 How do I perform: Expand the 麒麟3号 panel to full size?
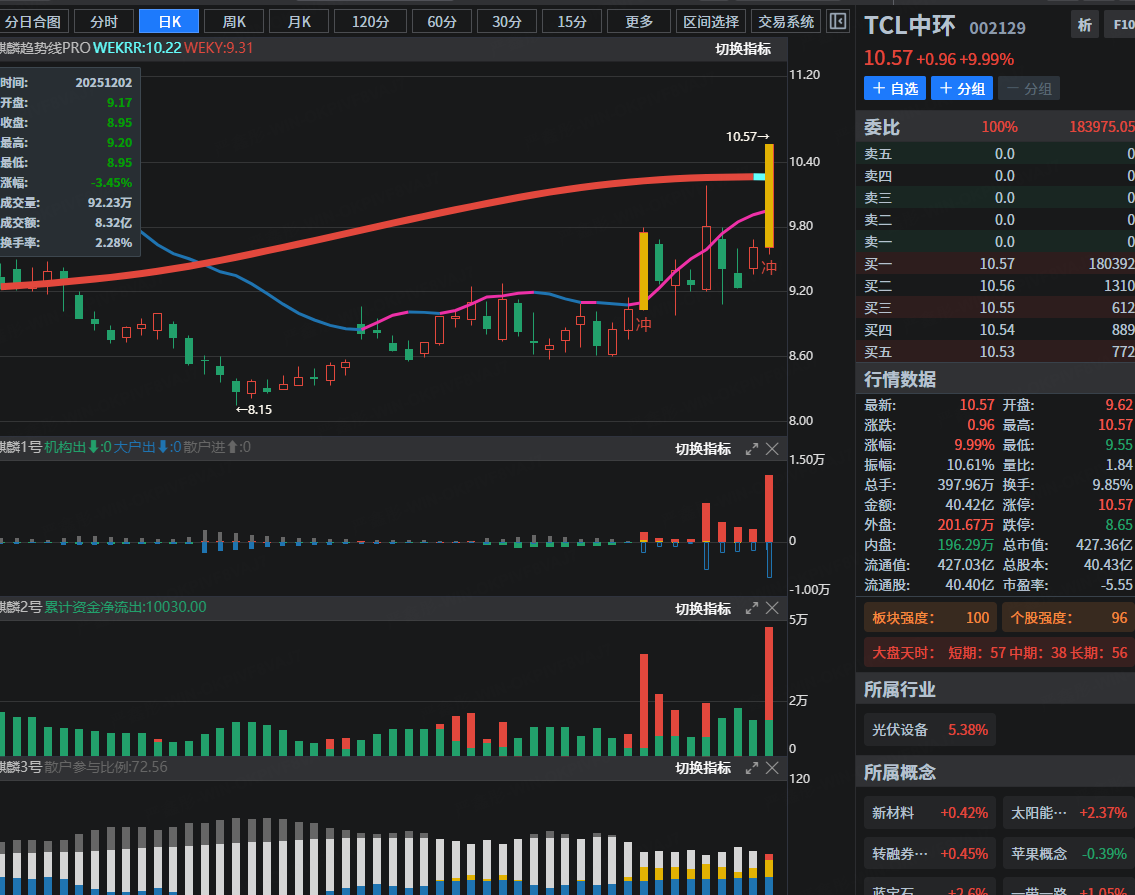click(751, 768)
